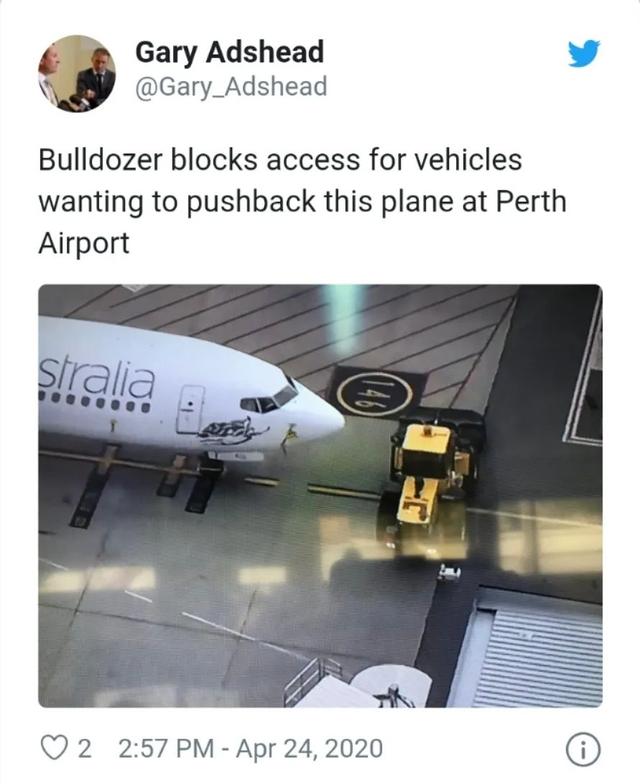
Task: Open Gary Adshead's profile picture
Action: tap(77, 74)
